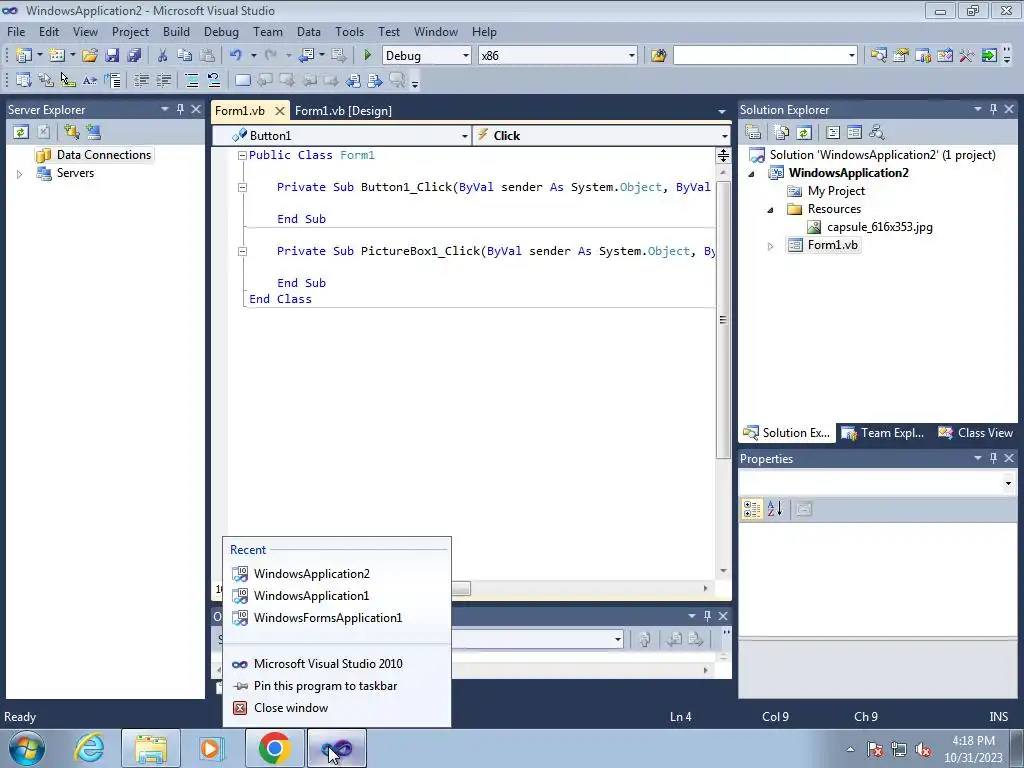1024x768 pixels.
Task: Collapse the WindowsApplication2 project node
Action: [751, 174]
